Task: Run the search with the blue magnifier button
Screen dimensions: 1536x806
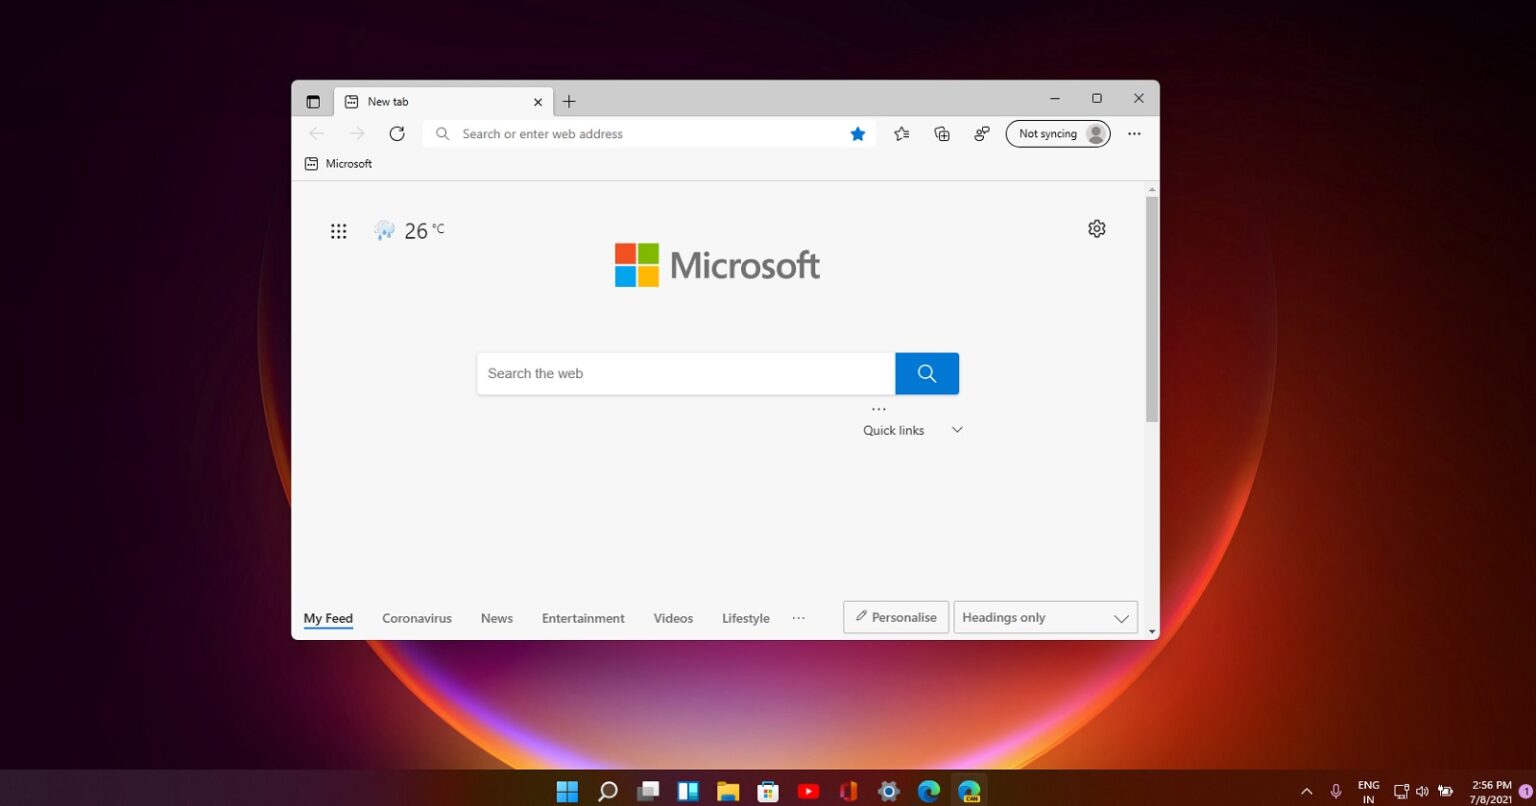Action: (925, 373)
